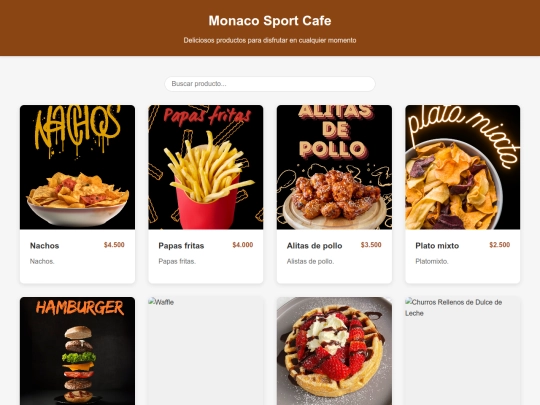Click the Papas fritas product title

pos(181,246)
